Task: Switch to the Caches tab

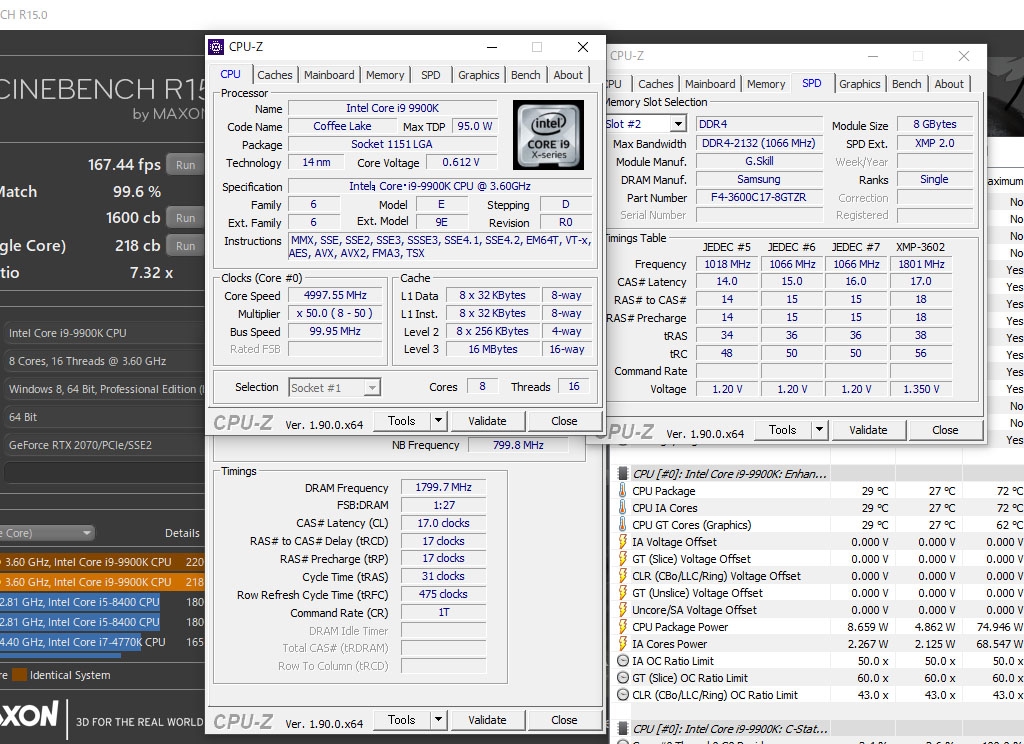Action: 275,74
